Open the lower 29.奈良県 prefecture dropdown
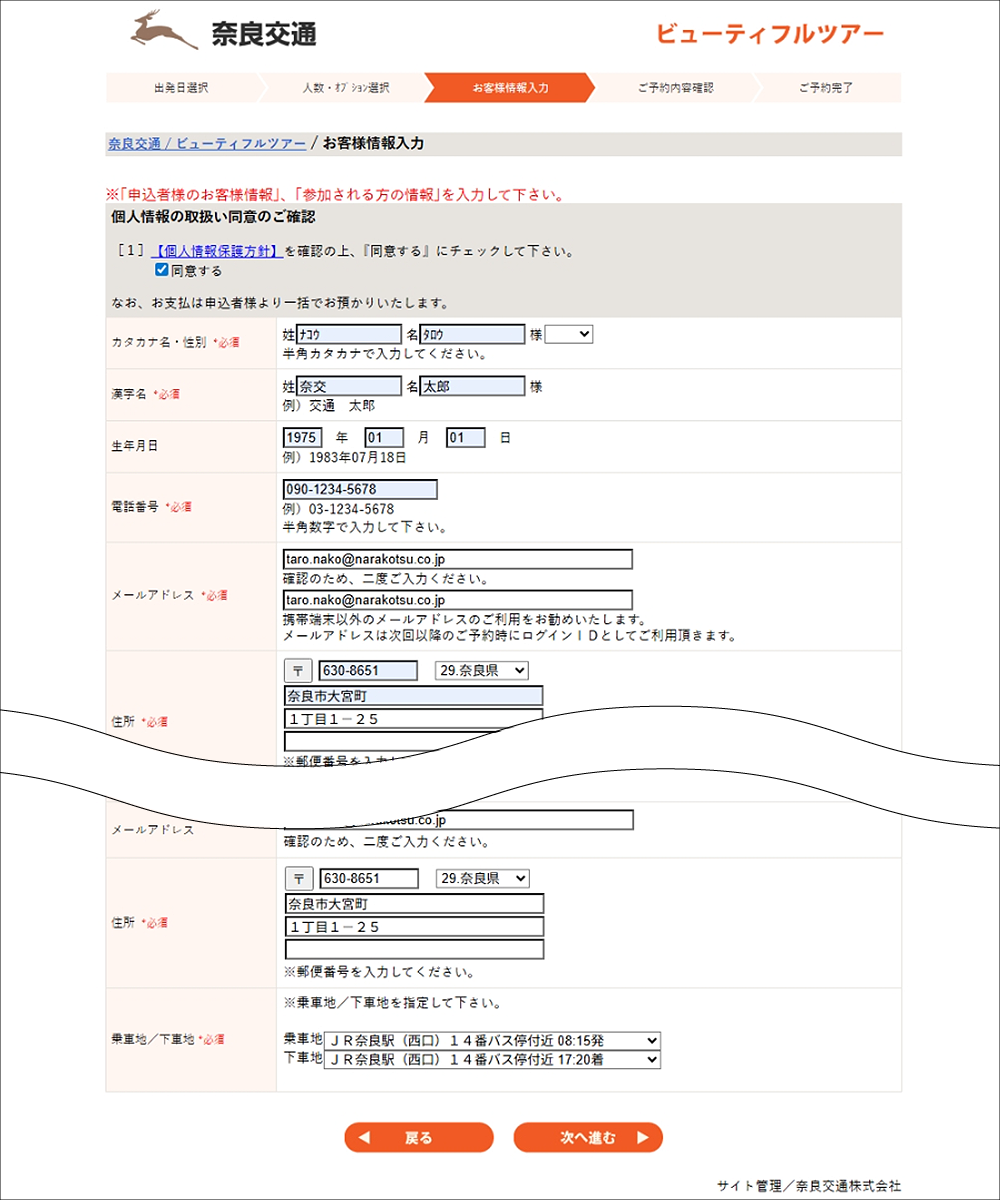This screenshot has width=1000, height=1200. coord(482,878)
